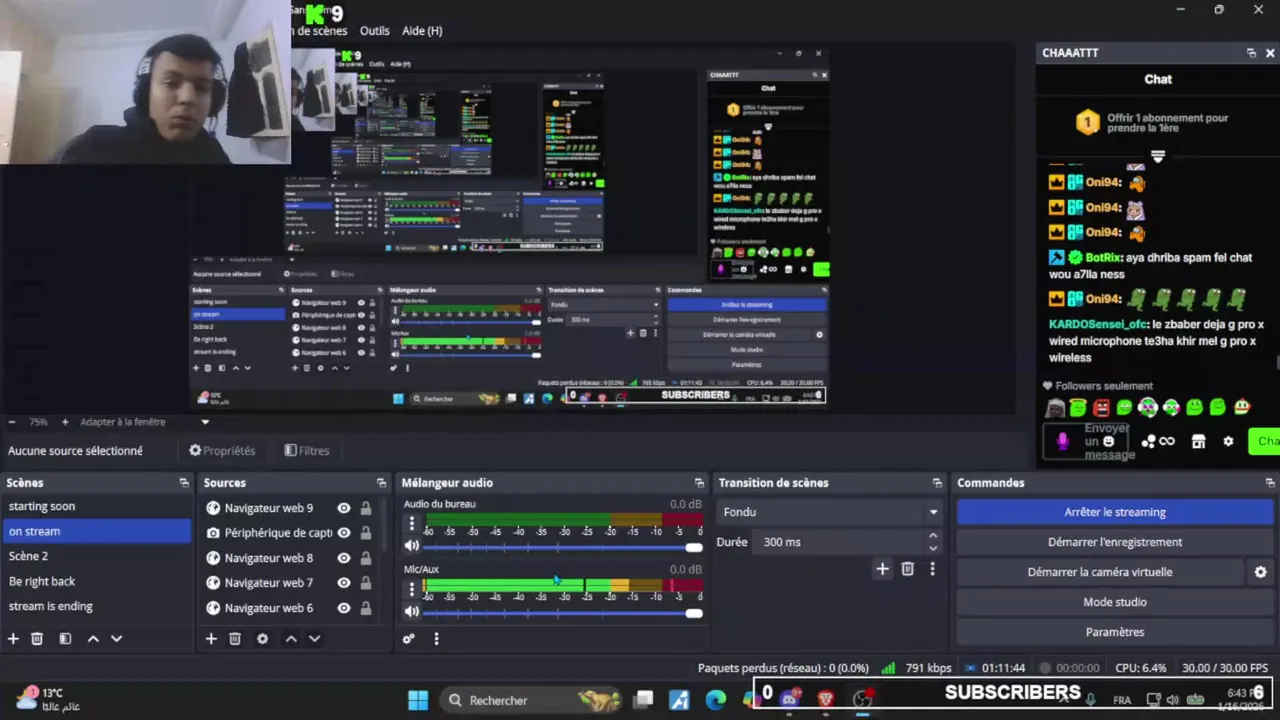The width and height of the screenshot is (1280, 720).
Task: Click Démarrer la caméra virtuelle
Action: pyautogui.click(x=1100, y=572)
